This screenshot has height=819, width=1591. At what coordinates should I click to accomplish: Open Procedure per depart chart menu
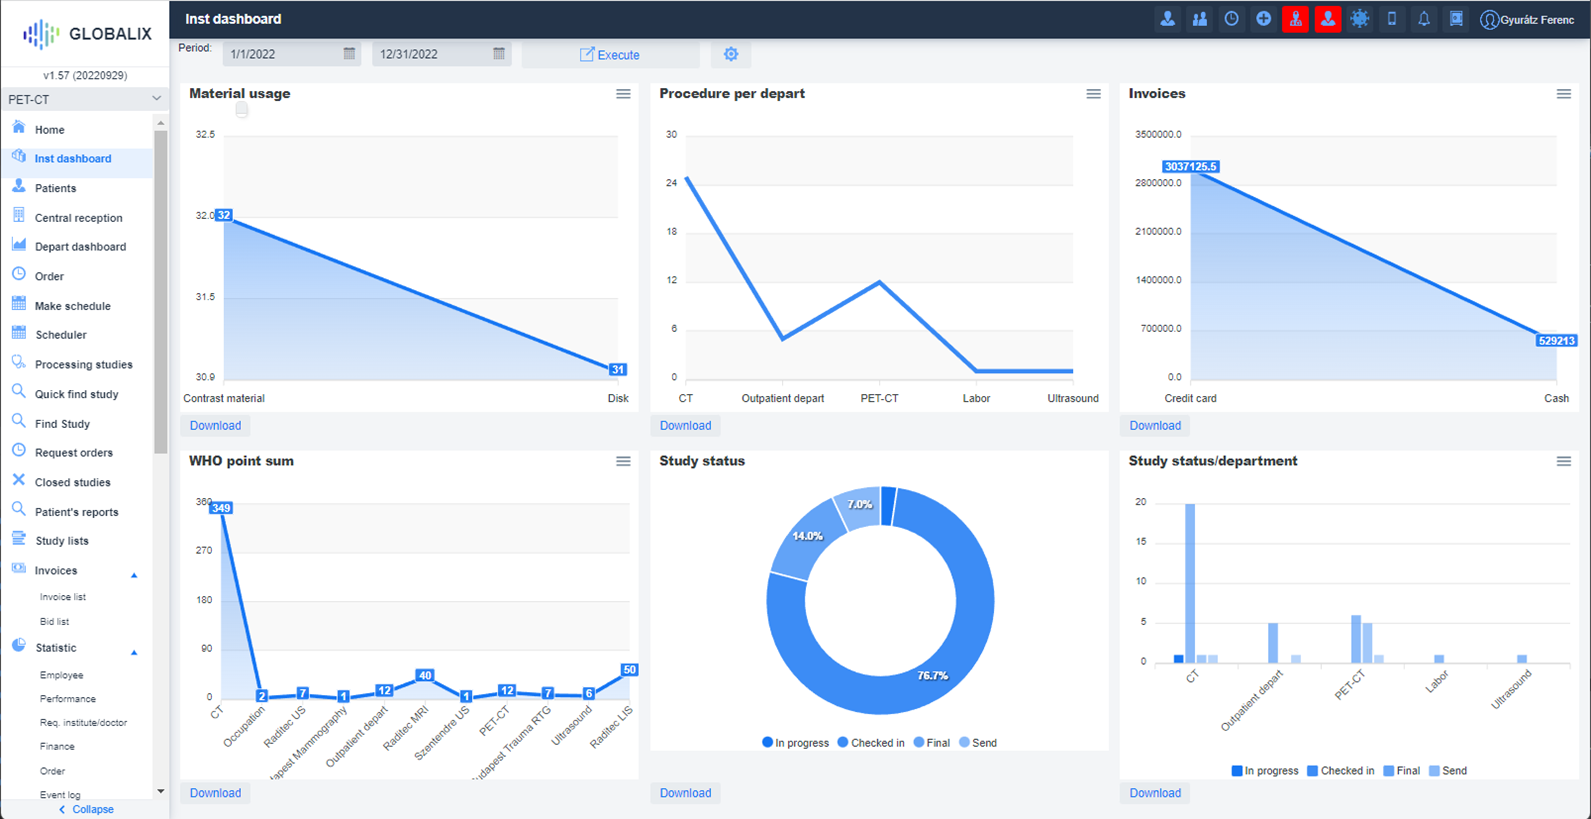(1093, 94)
